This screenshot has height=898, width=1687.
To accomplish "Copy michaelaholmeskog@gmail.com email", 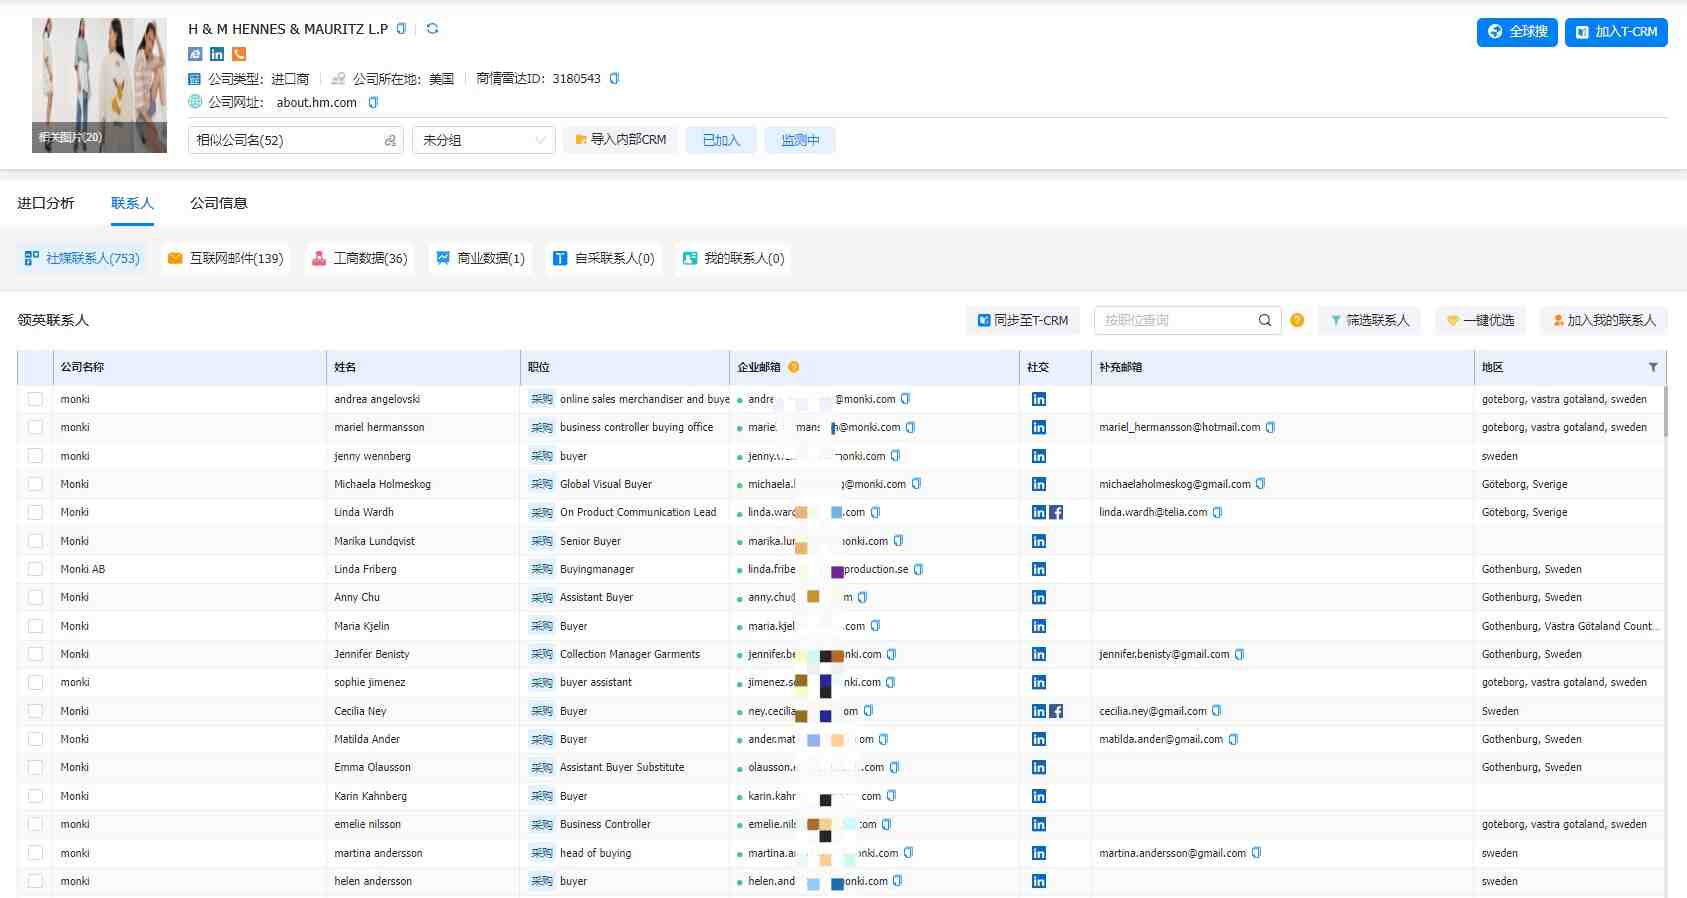I will (x=1260, y=484).
